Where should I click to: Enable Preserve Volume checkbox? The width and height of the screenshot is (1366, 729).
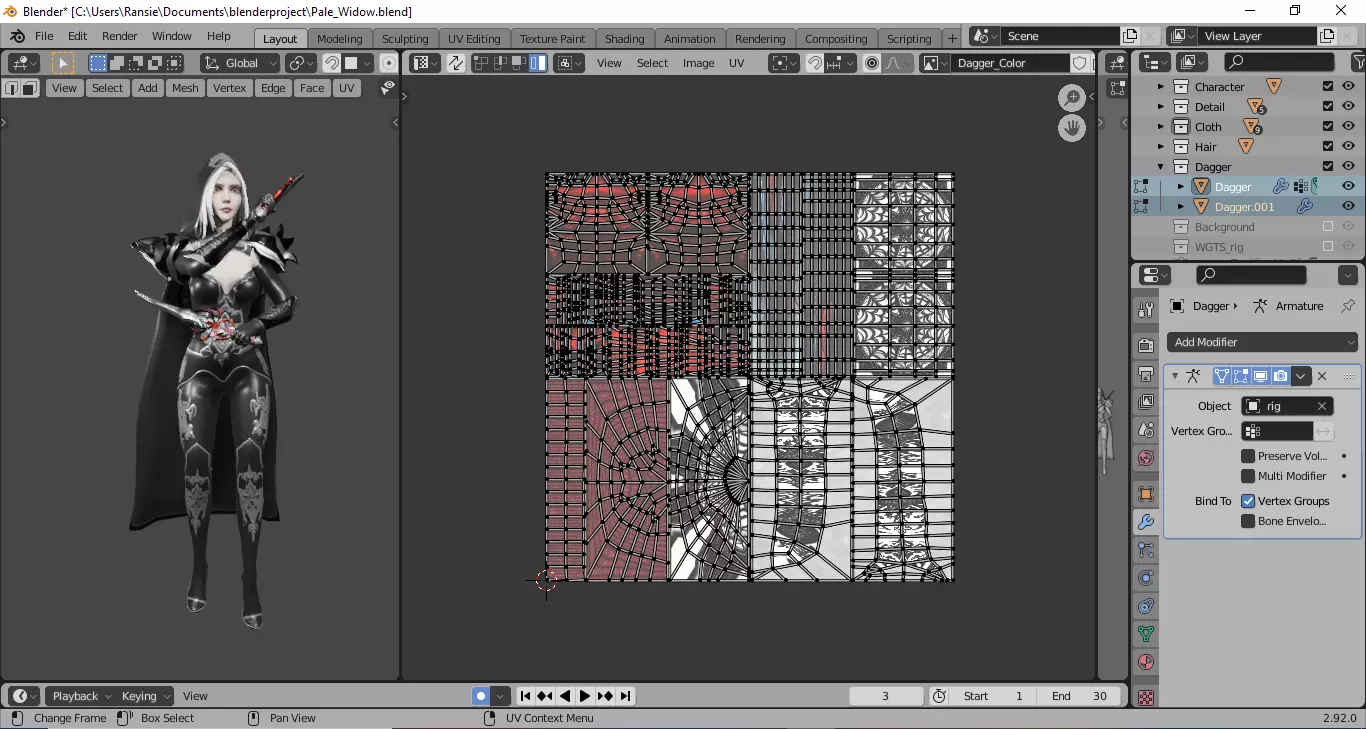coord(1248,456)
